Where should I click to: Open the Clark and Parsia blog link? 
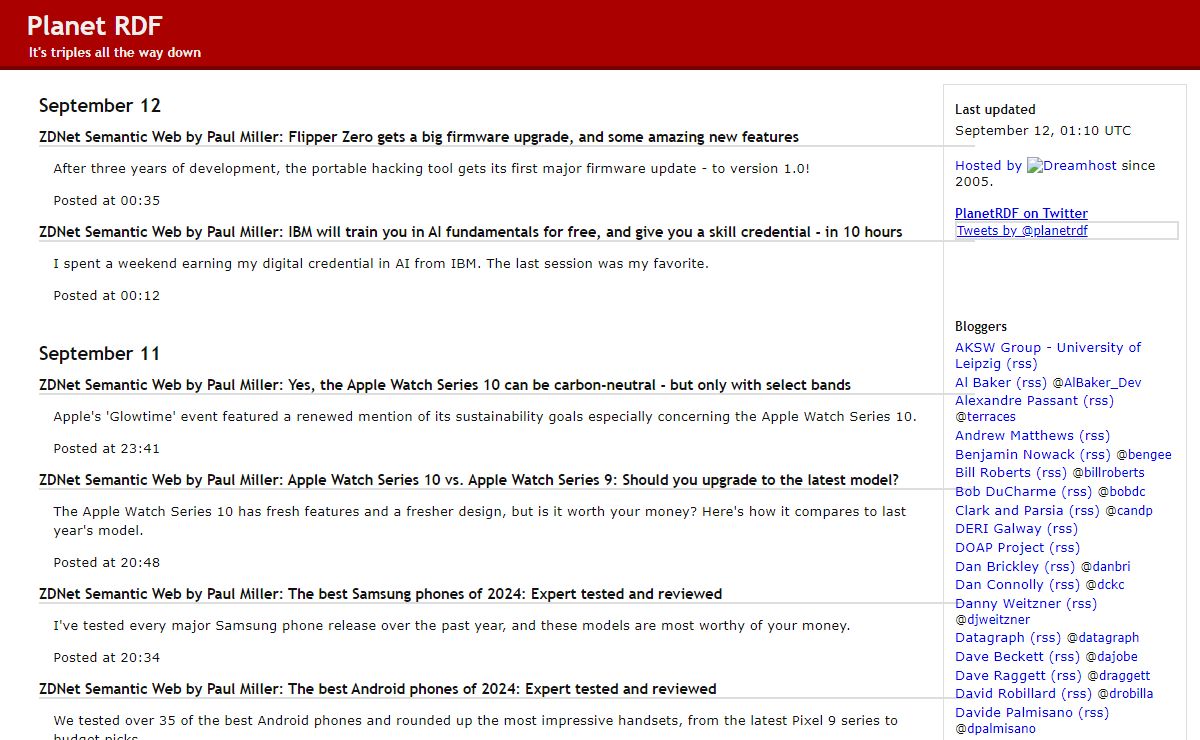(1009, 511)
